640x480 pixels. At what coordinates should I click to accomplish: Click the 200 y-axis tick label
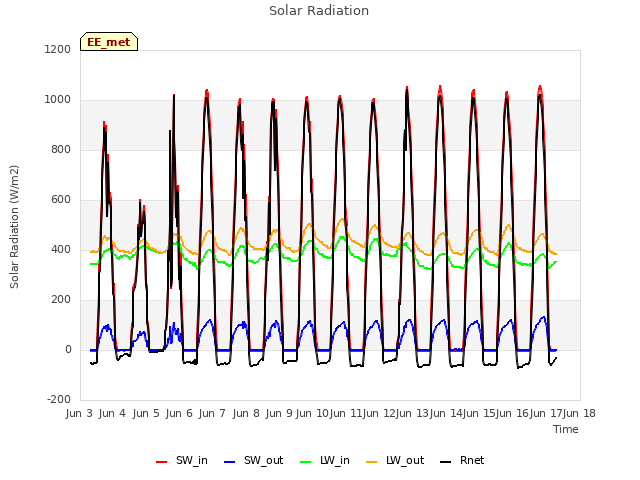tap(61, 300)
